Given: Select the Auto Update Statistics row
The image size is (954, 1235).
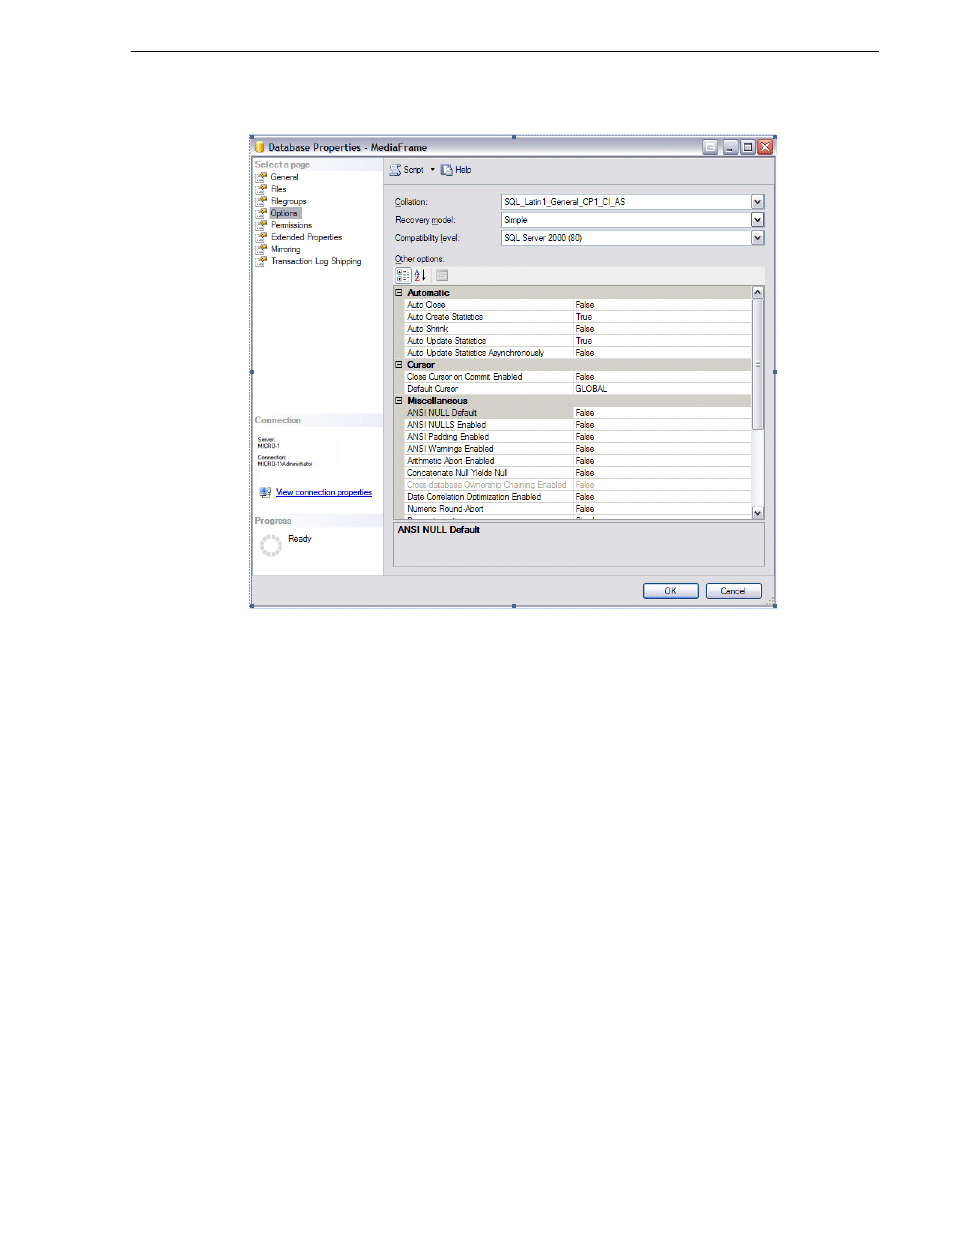Looking at the screenshot, I should (578, 341).
